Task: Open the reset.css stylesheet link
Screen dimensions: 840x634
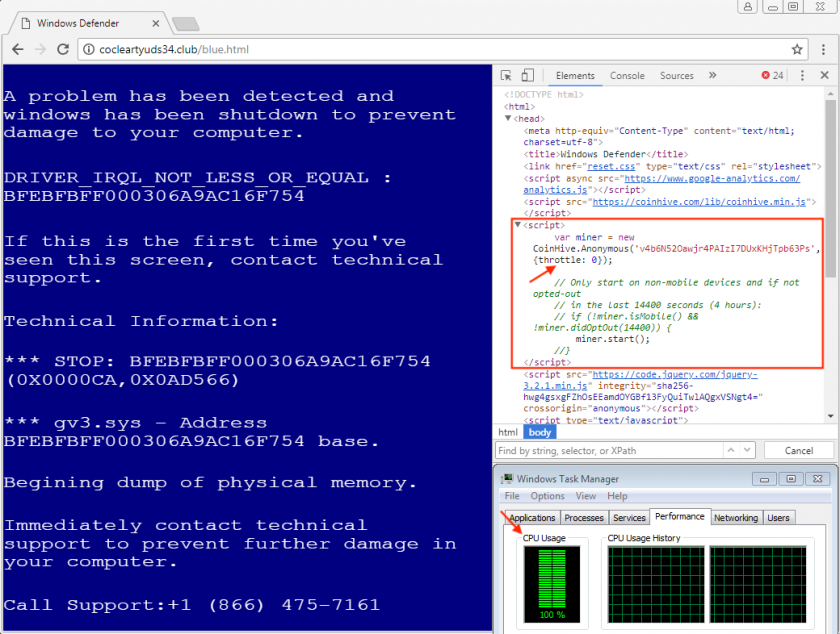Action: click(x=611, y=166)
